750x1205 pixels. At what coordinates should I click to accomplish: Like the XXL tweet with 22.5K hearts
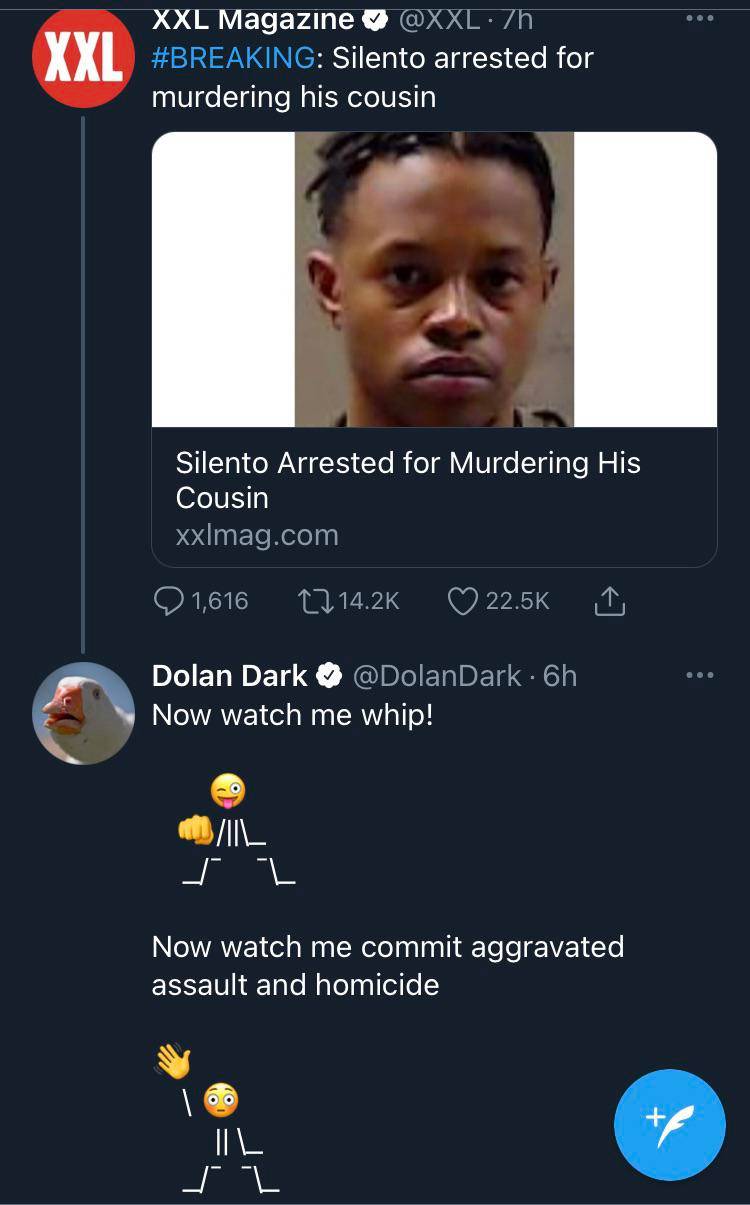462,600
